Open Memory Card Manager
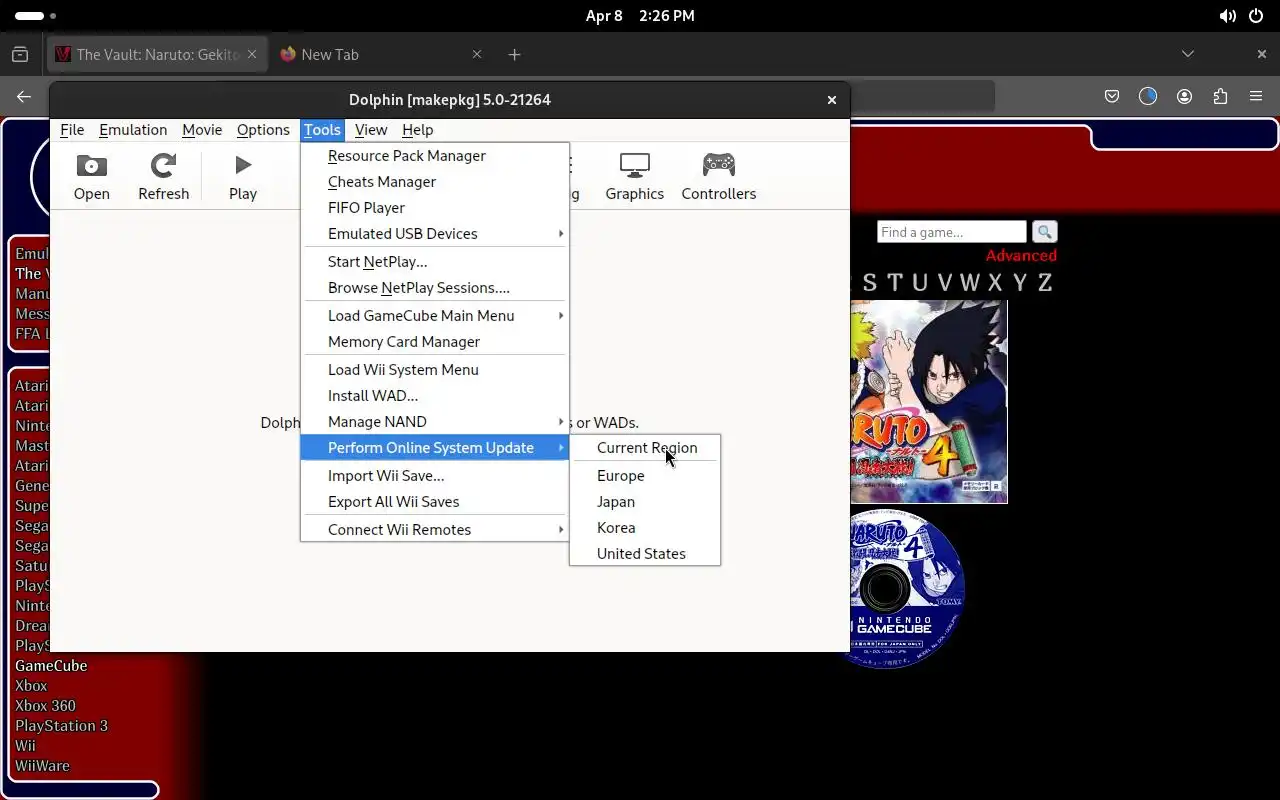 tap(435, 342)
